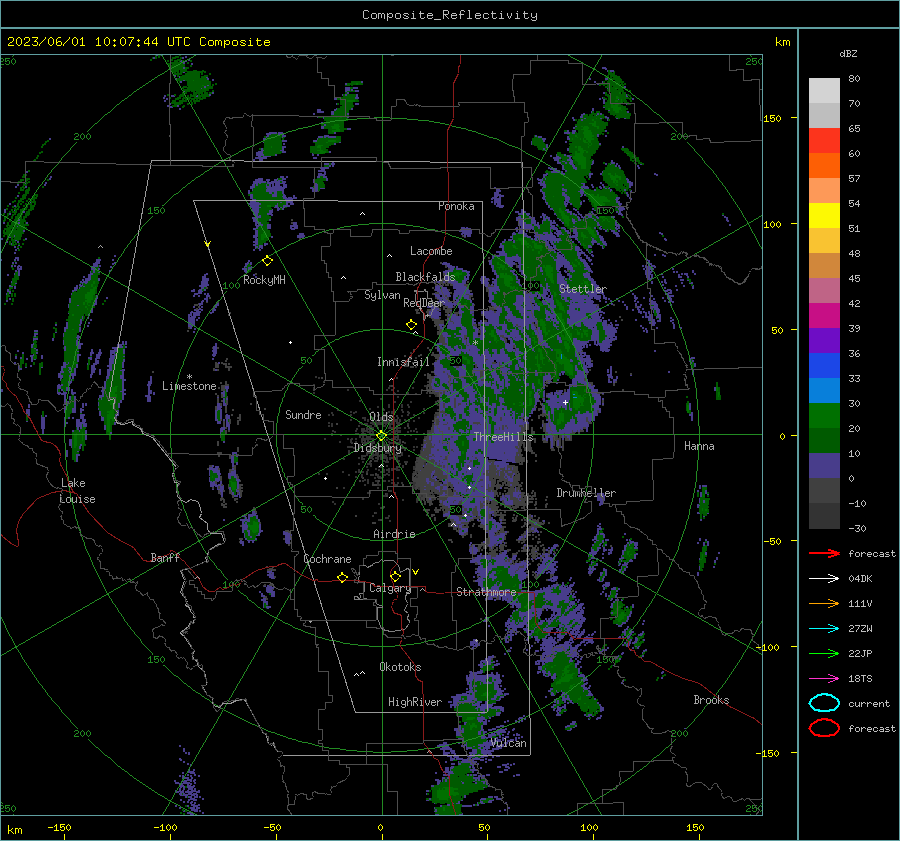This screenshot has width=900, height=841.
Task: Click the Hanna town label
Action: point(699,446)
